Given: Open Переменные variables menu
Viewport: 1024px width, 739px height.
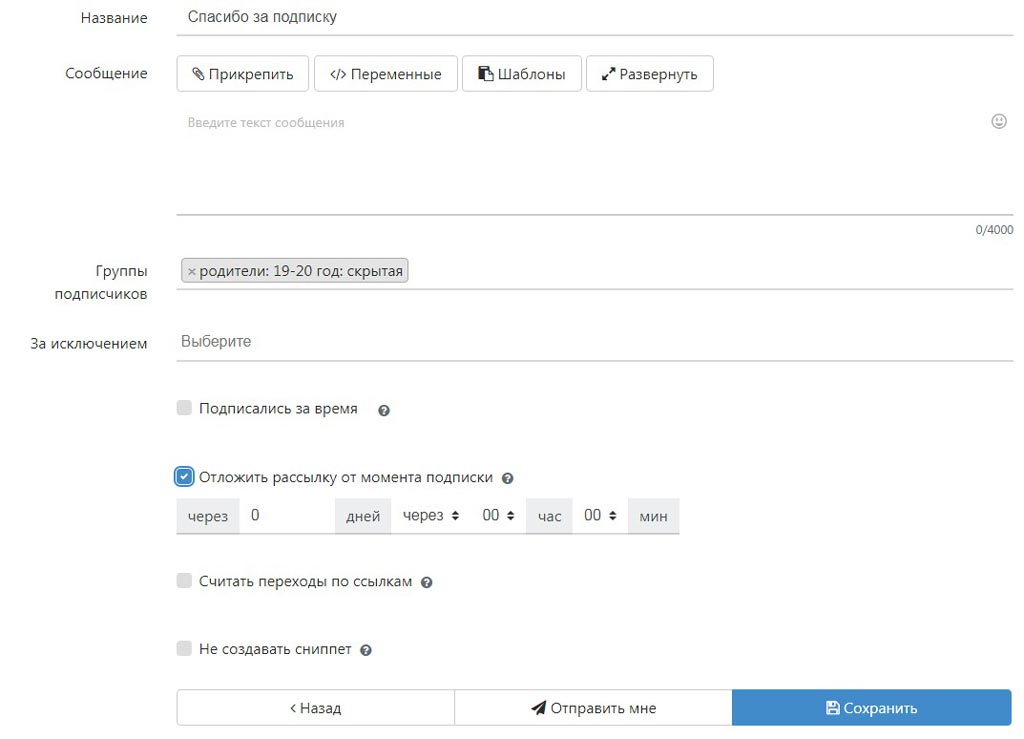Looking at the screenshot, I should 385,74.
